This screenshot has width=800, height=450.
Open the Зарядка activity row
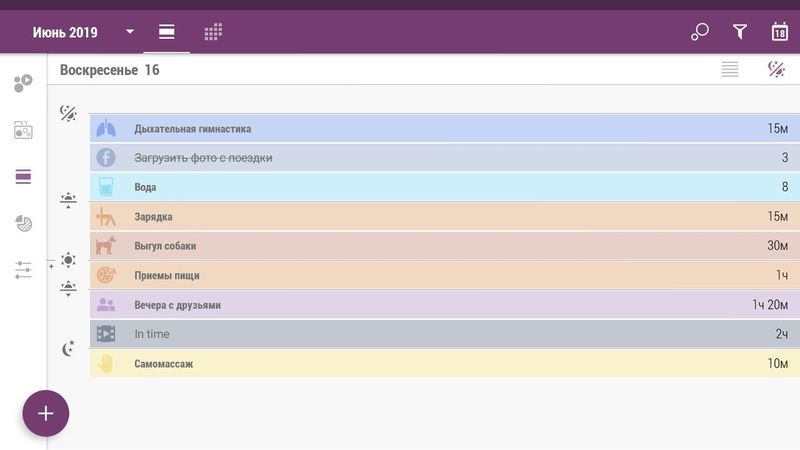[445, 216]
